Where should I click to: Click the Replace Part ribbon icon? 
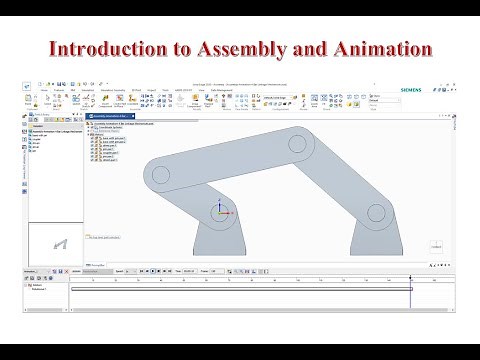209,98
